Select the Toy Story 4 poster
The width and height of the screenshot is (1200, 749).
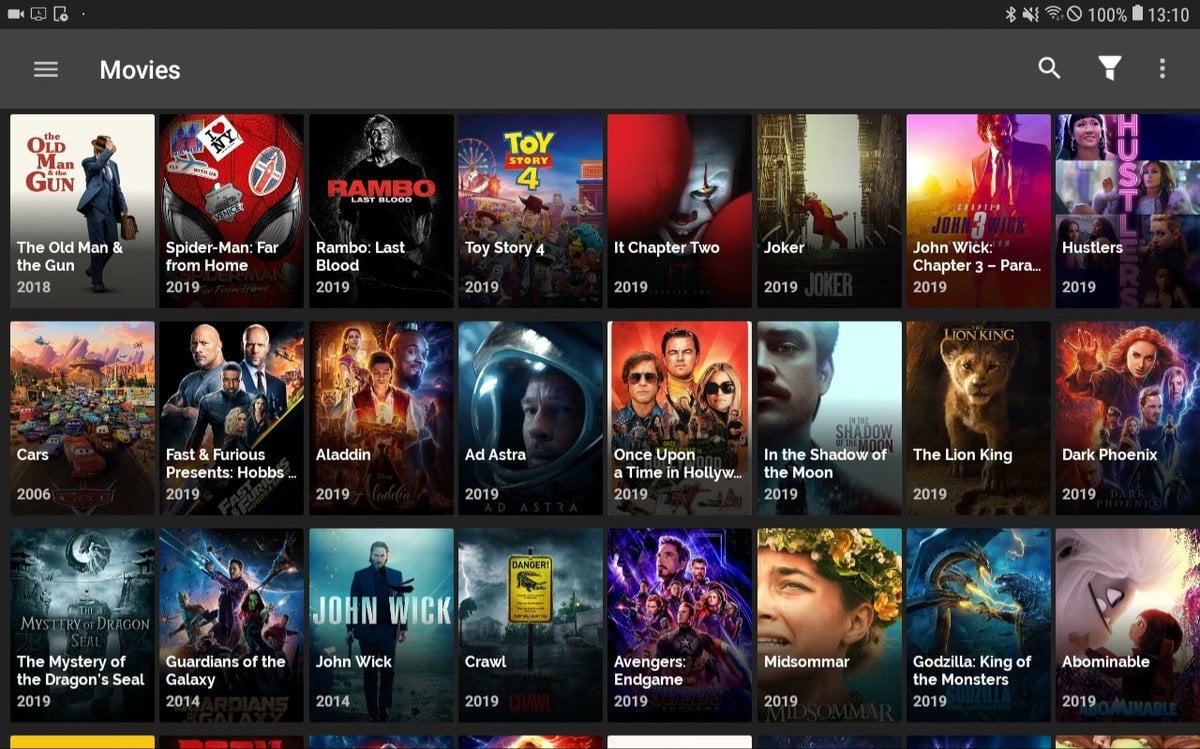point(530,210)
